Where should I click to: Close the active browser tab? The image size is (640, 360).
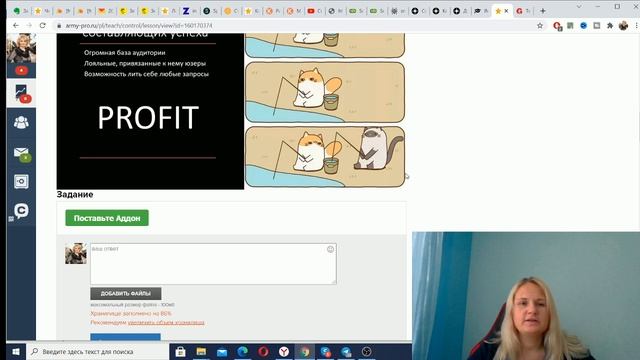tap(507, 11)
